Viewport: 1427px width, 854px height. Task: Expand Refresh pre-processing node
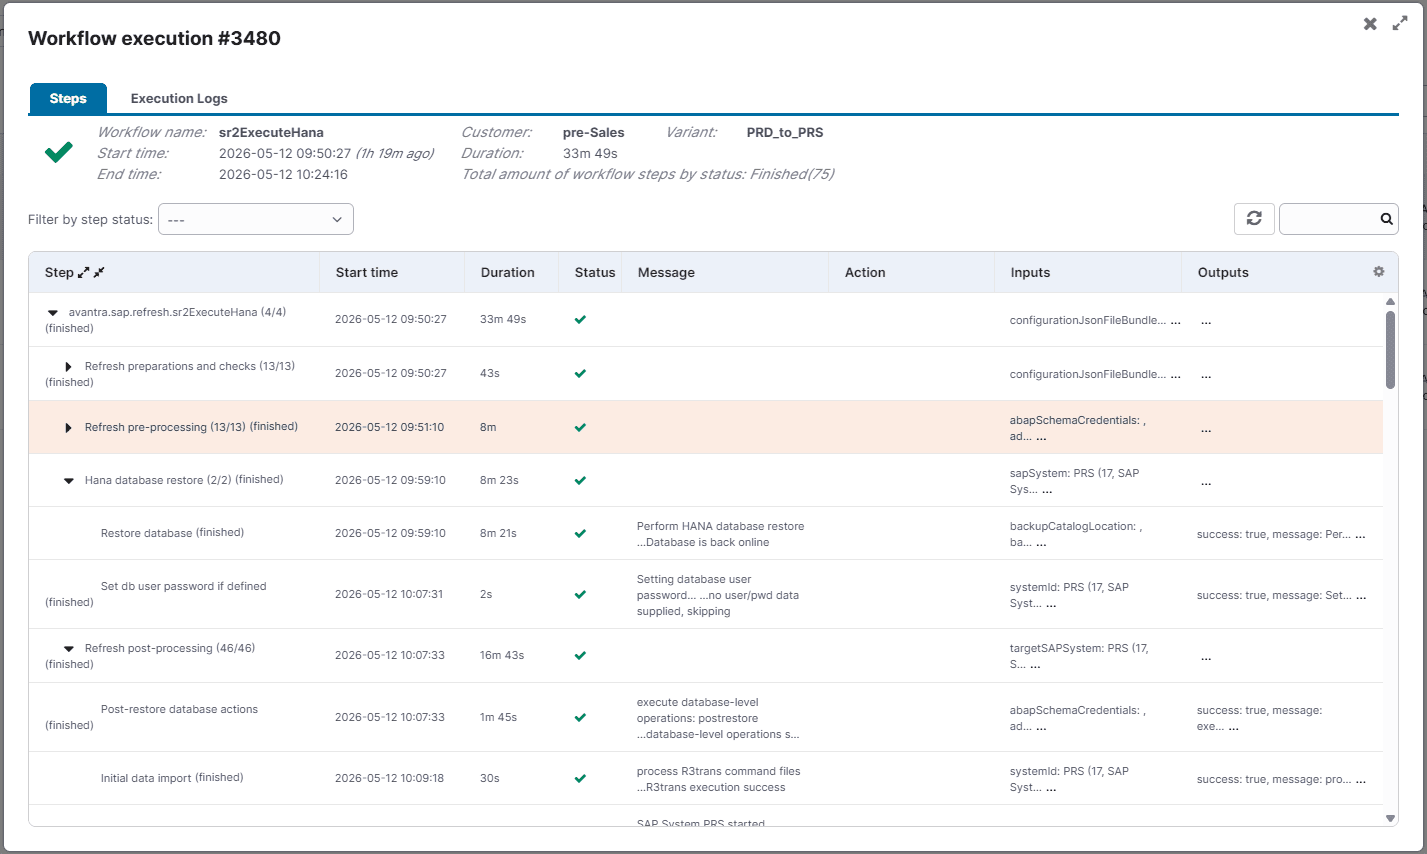68,428
